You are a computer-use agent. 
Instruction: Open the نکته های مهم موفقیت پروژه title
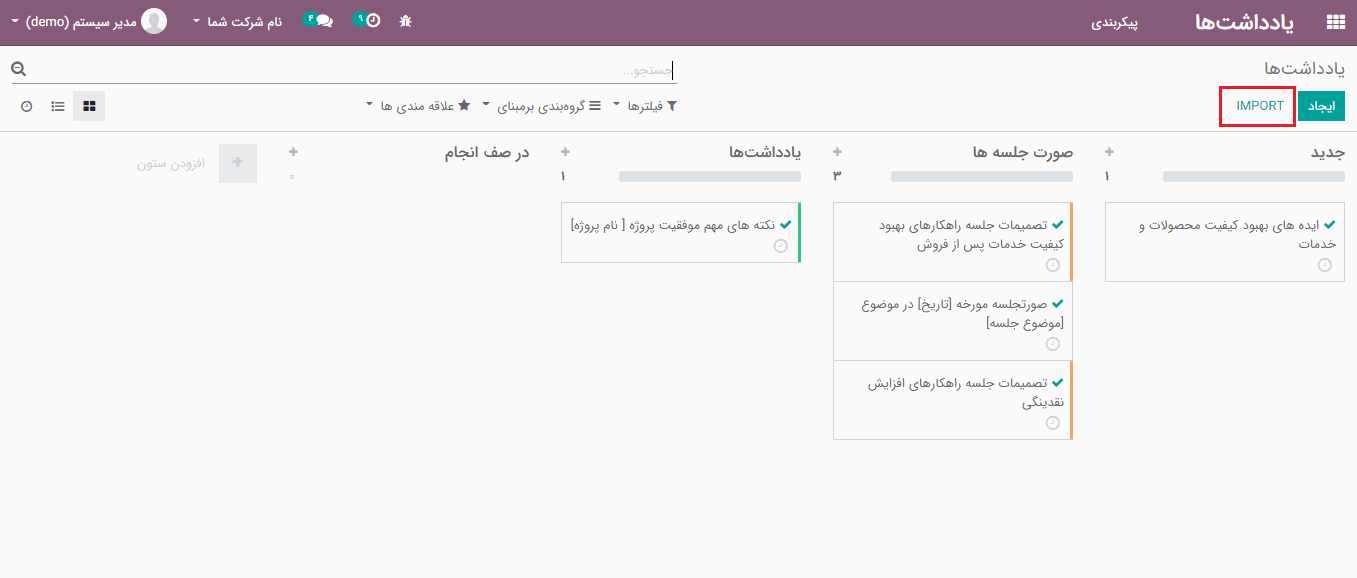(x=673, y=225)
